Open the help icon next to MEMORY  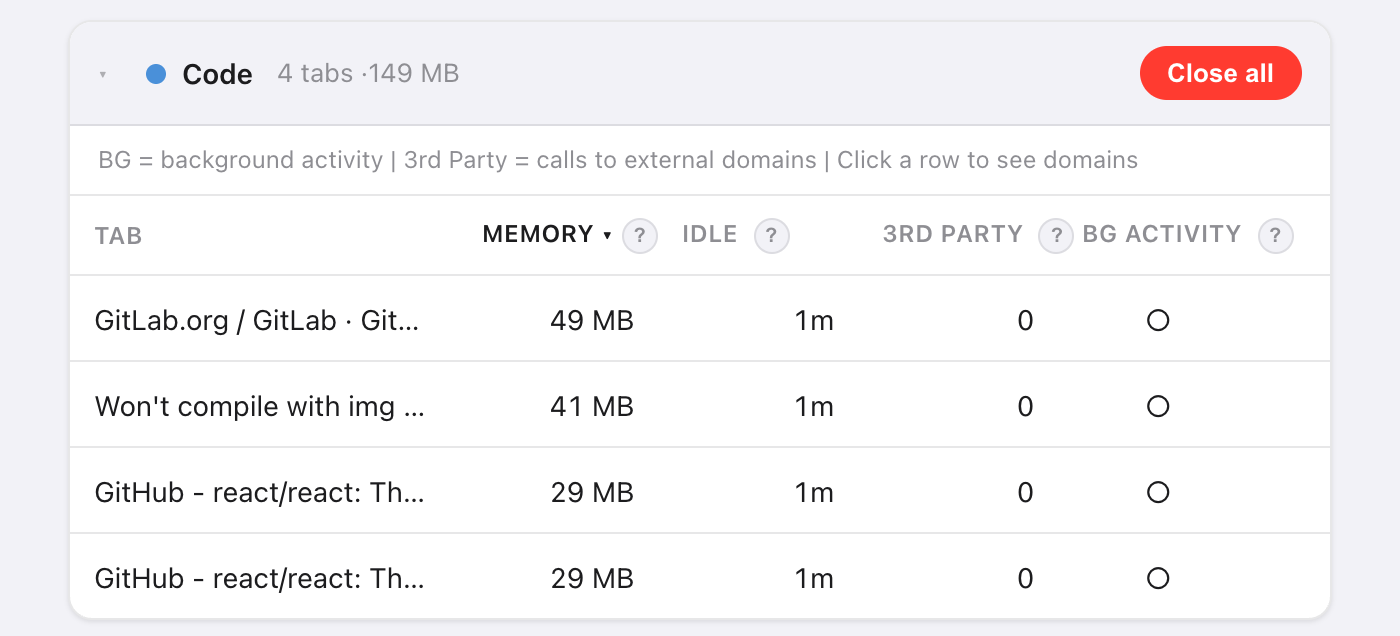[x=640, y=236]
